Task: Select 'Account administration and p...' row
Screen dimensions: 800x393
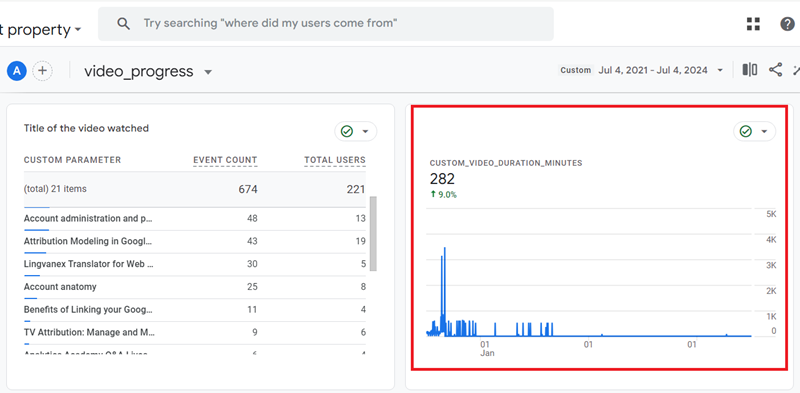Action: point(195,218)
